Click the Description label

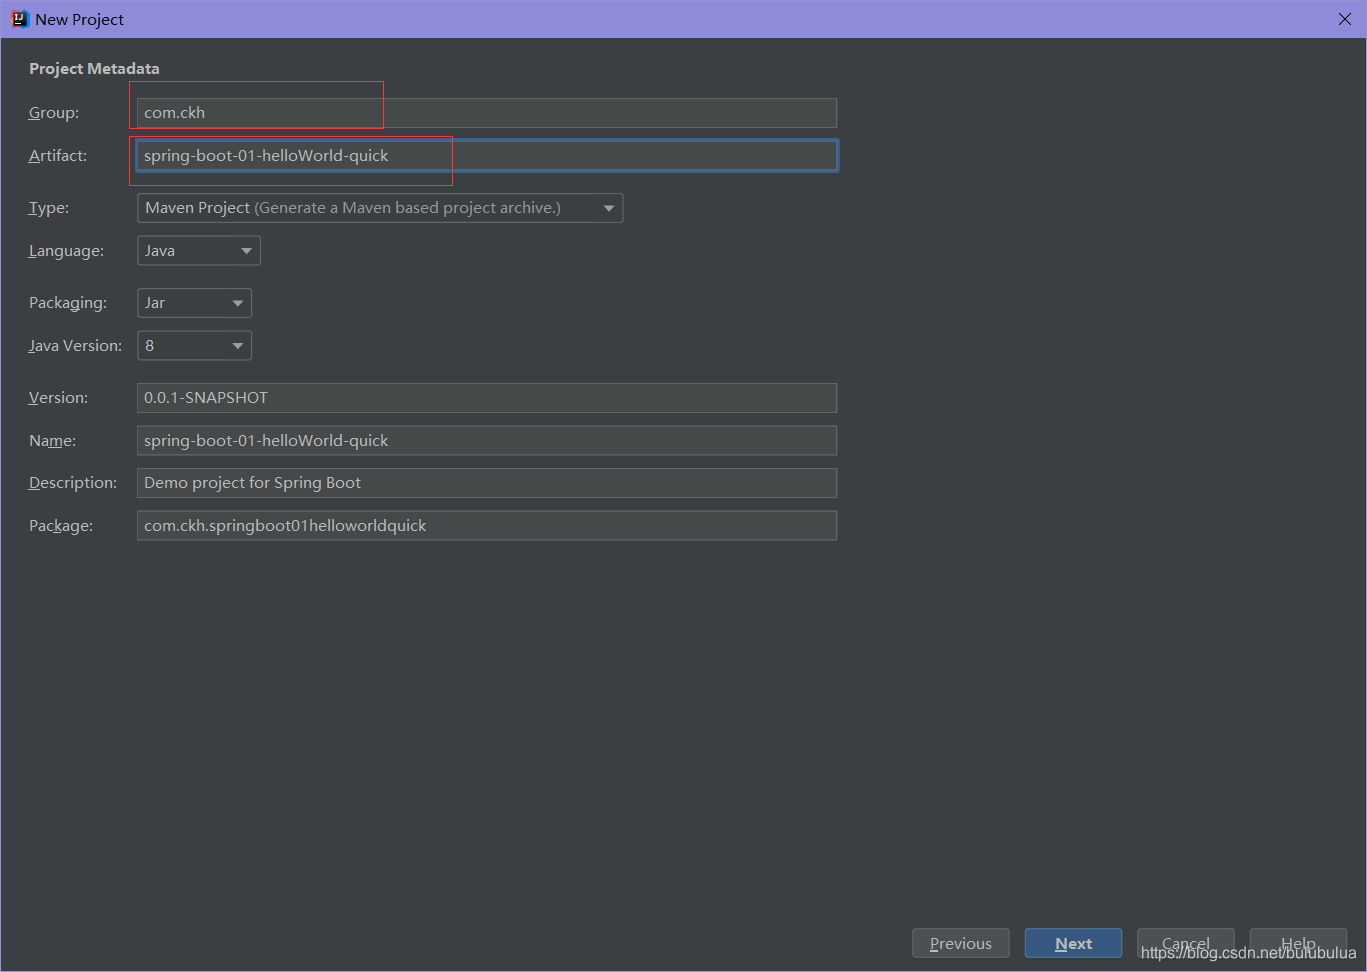(x=73, y=483)
